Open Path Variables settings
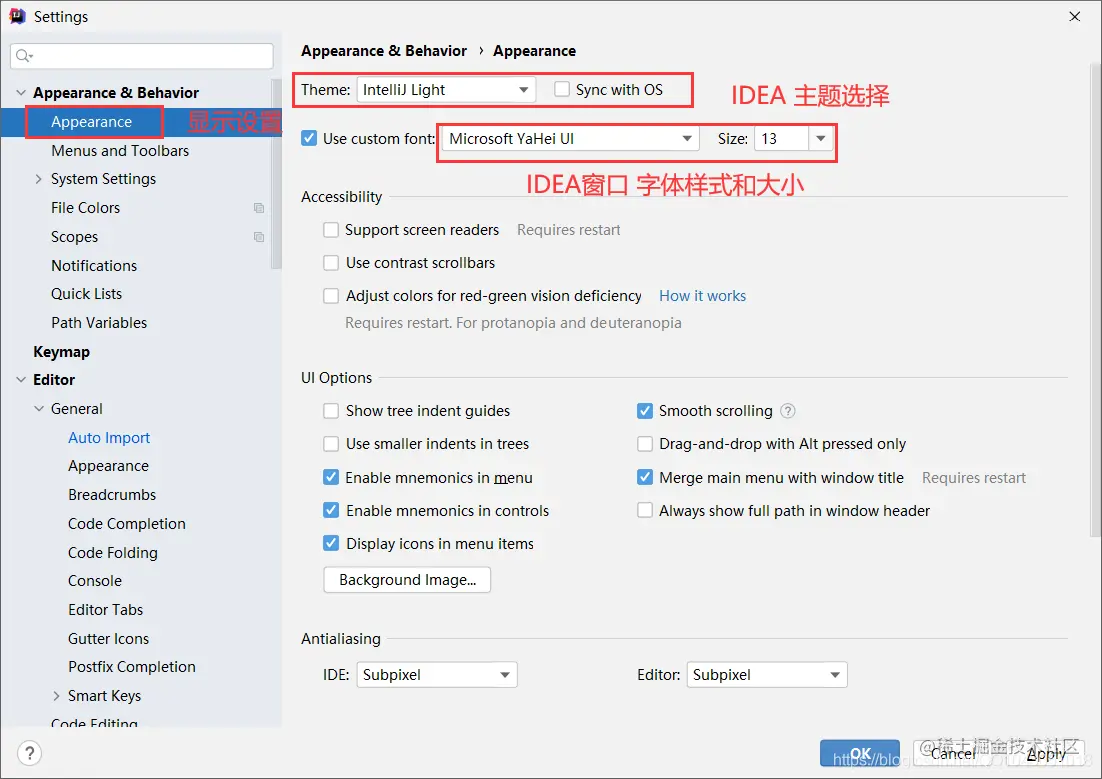The width and height of the screenshot is (1102, 779). tap(99, 323)
